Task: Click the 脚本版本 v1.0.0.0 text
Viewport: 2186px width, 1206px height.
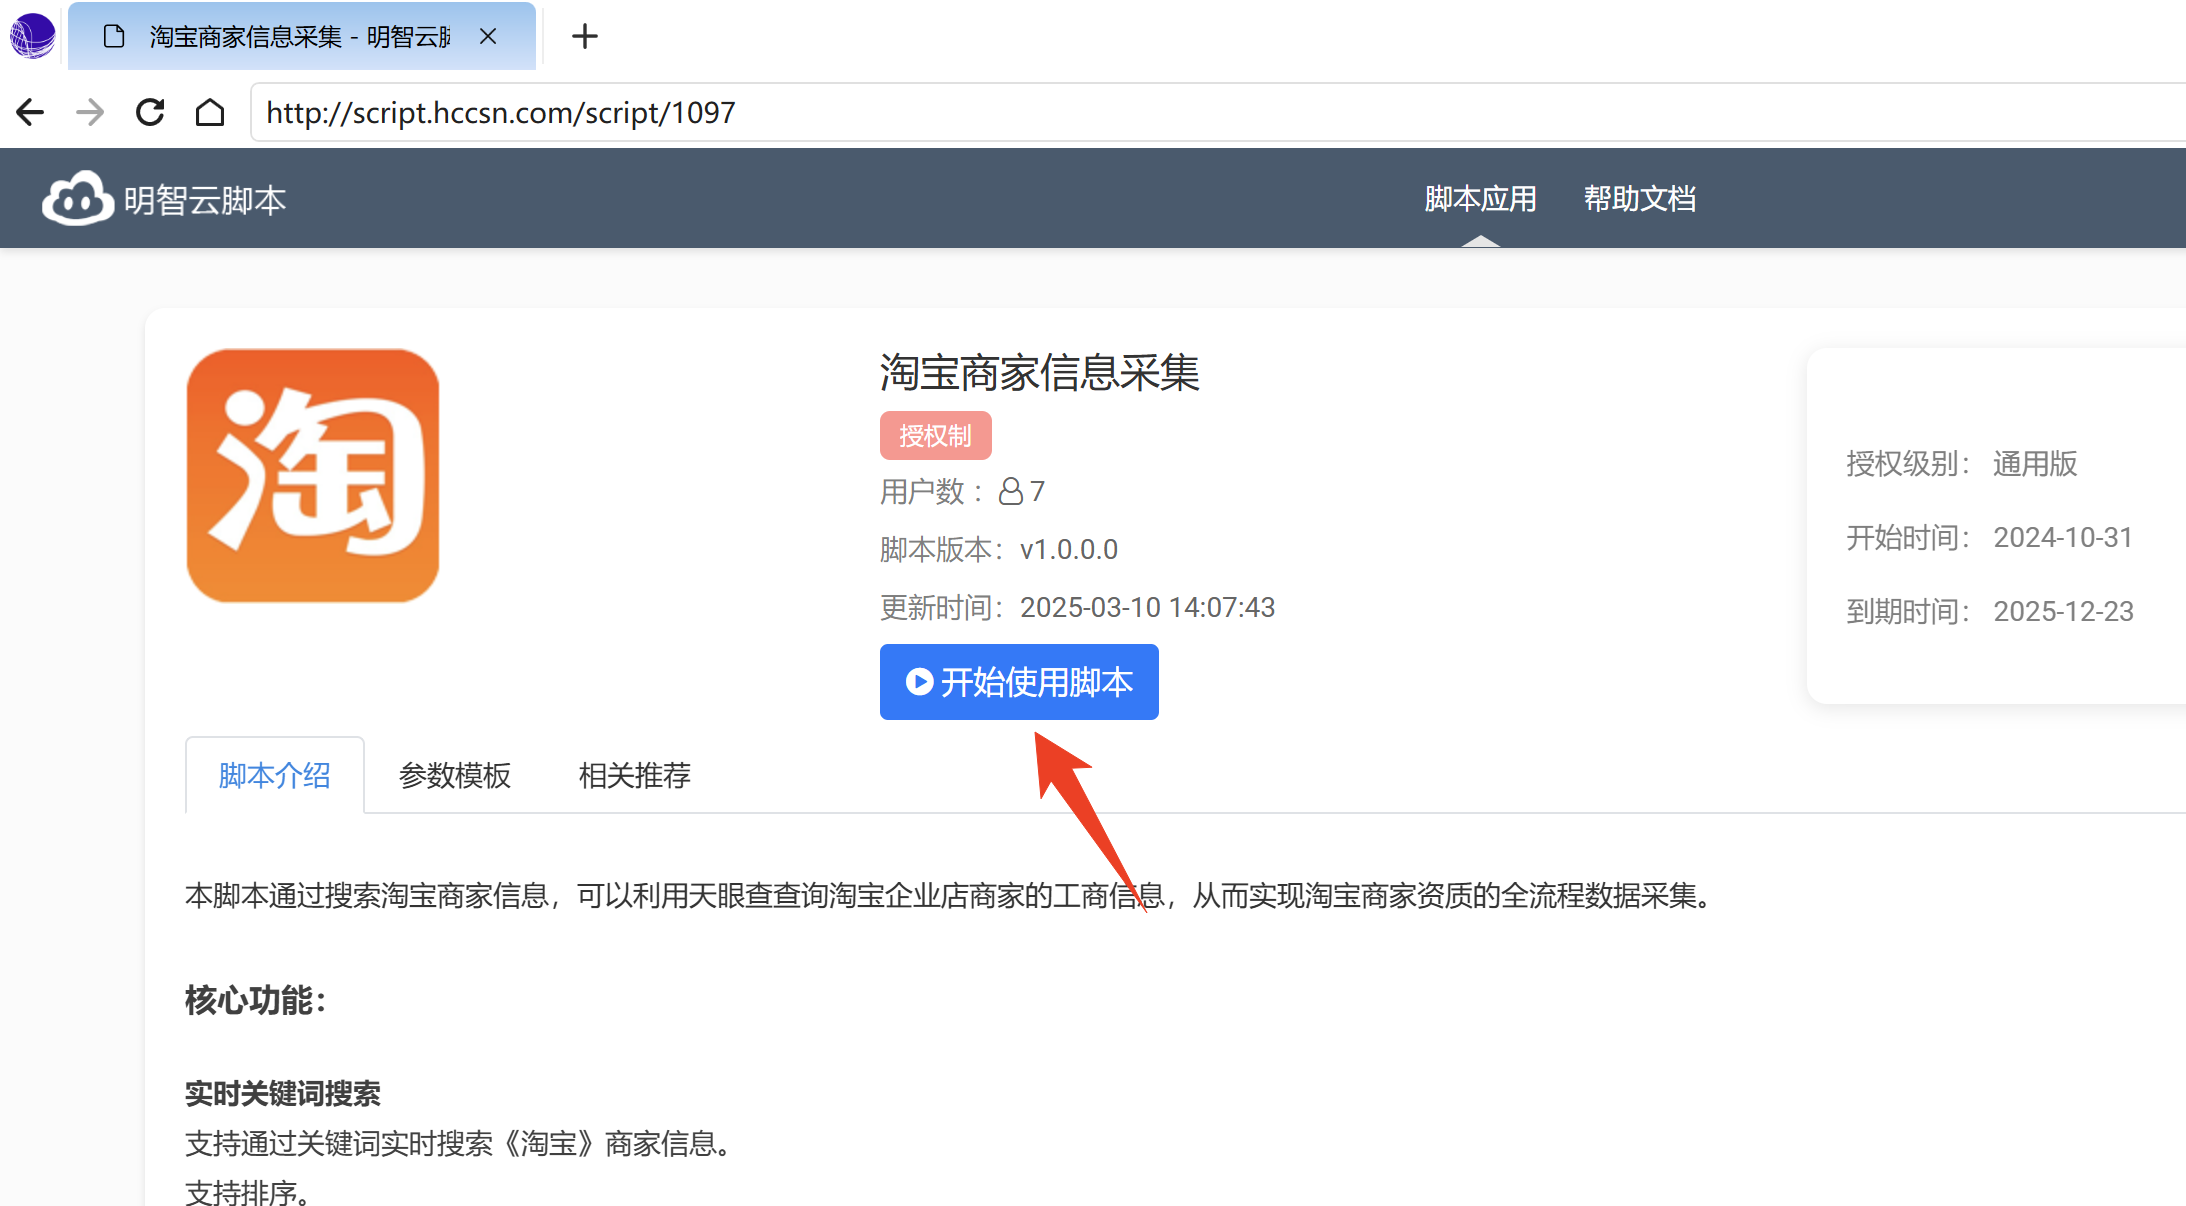Action: [x=999, y=549]
